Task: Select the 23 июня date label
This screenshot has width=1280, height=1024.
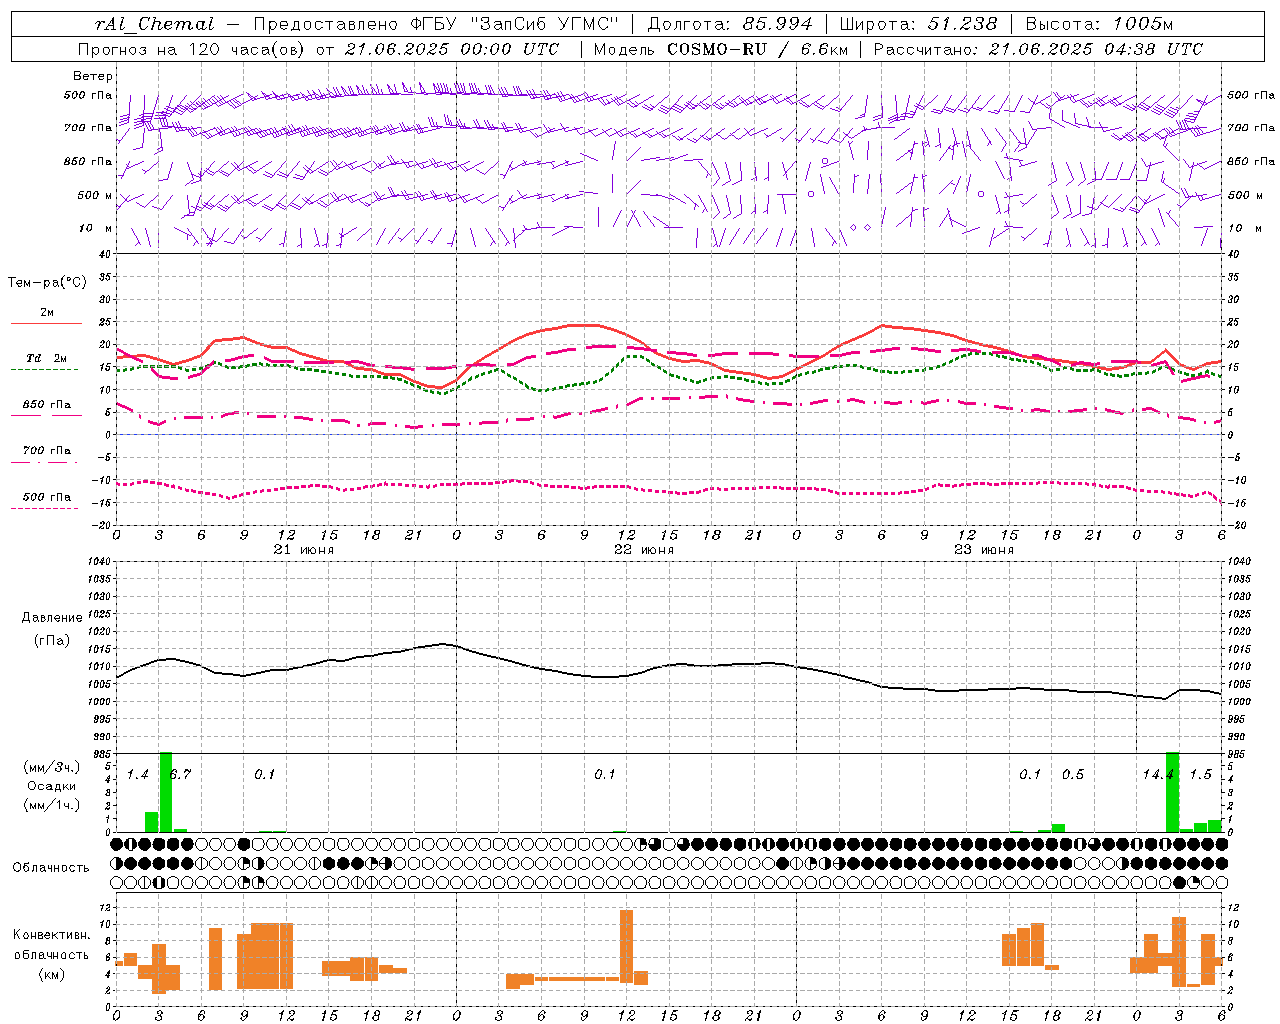Action: click(x=984, y=550)
